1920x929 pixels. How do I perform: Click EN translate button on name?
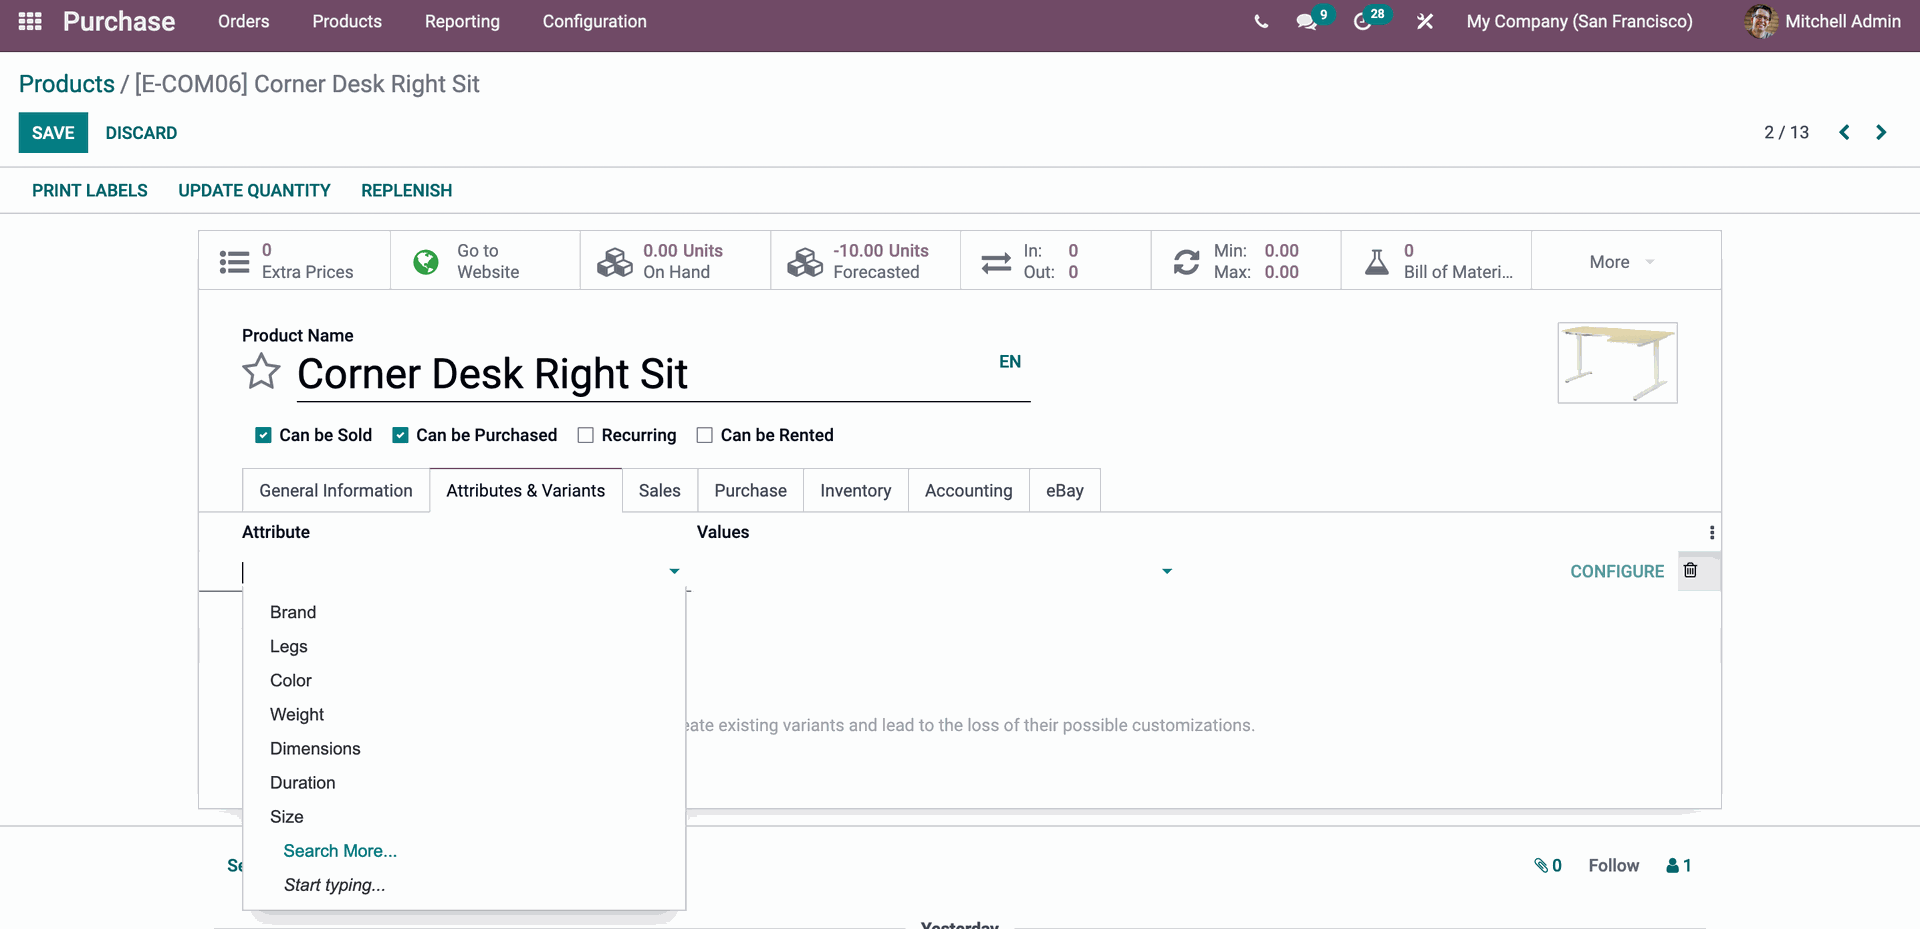pyautogui.click(x=1010, y=361)
